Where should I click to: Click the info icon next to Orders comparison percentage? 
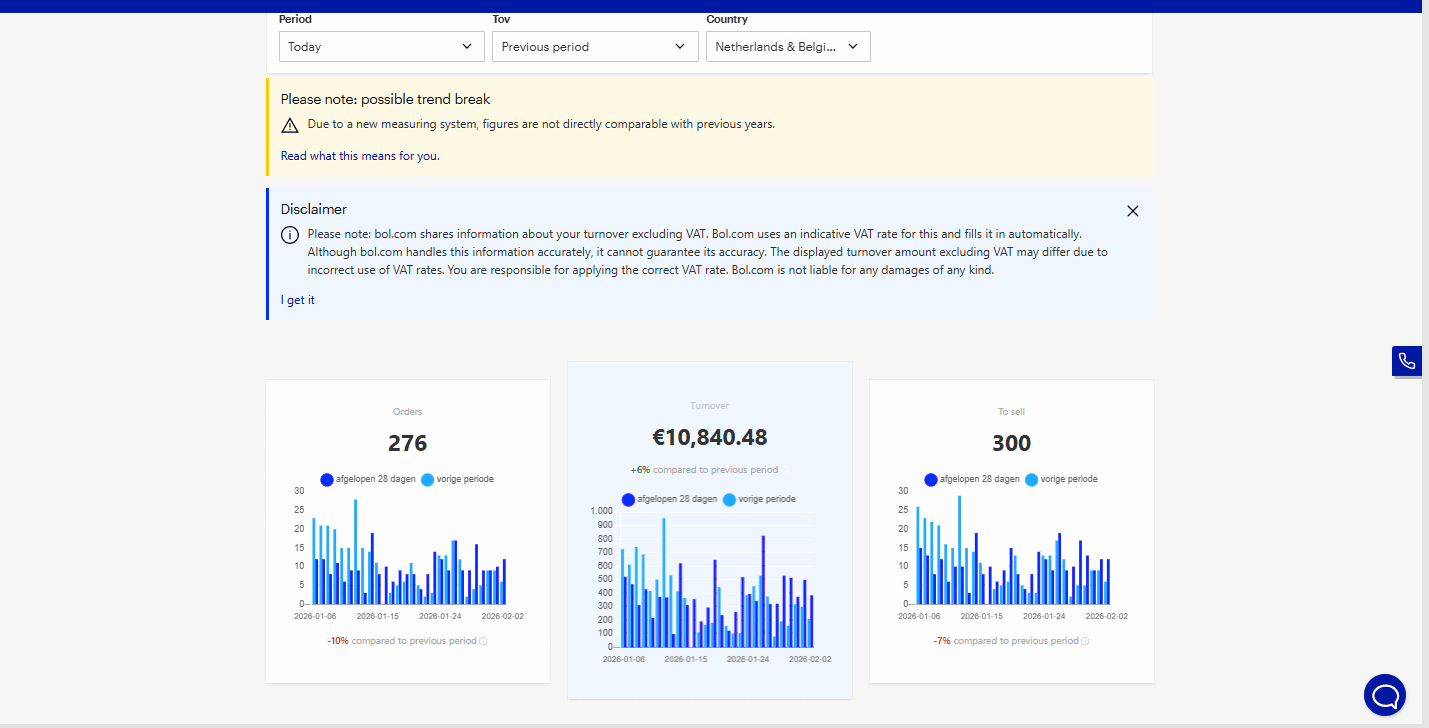[484, 641]
